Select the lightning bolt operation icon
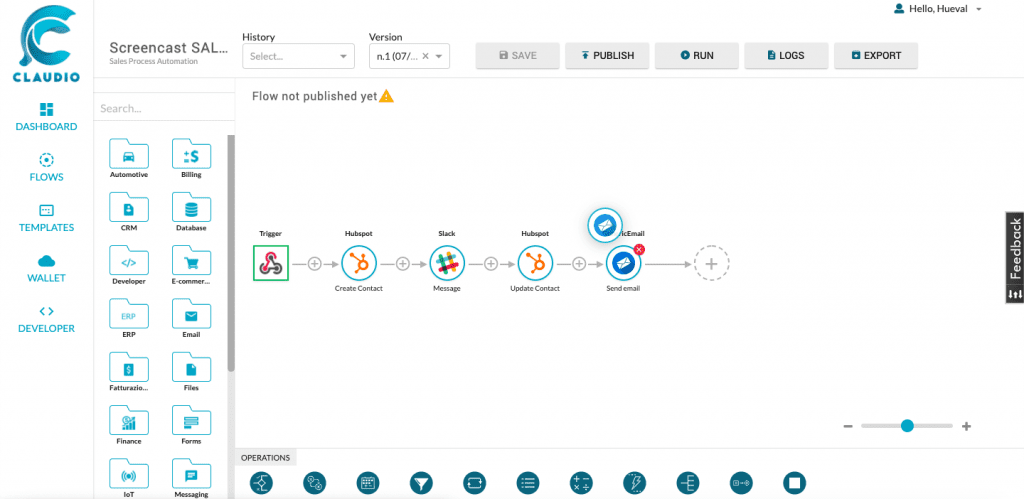 coord(635,483)
